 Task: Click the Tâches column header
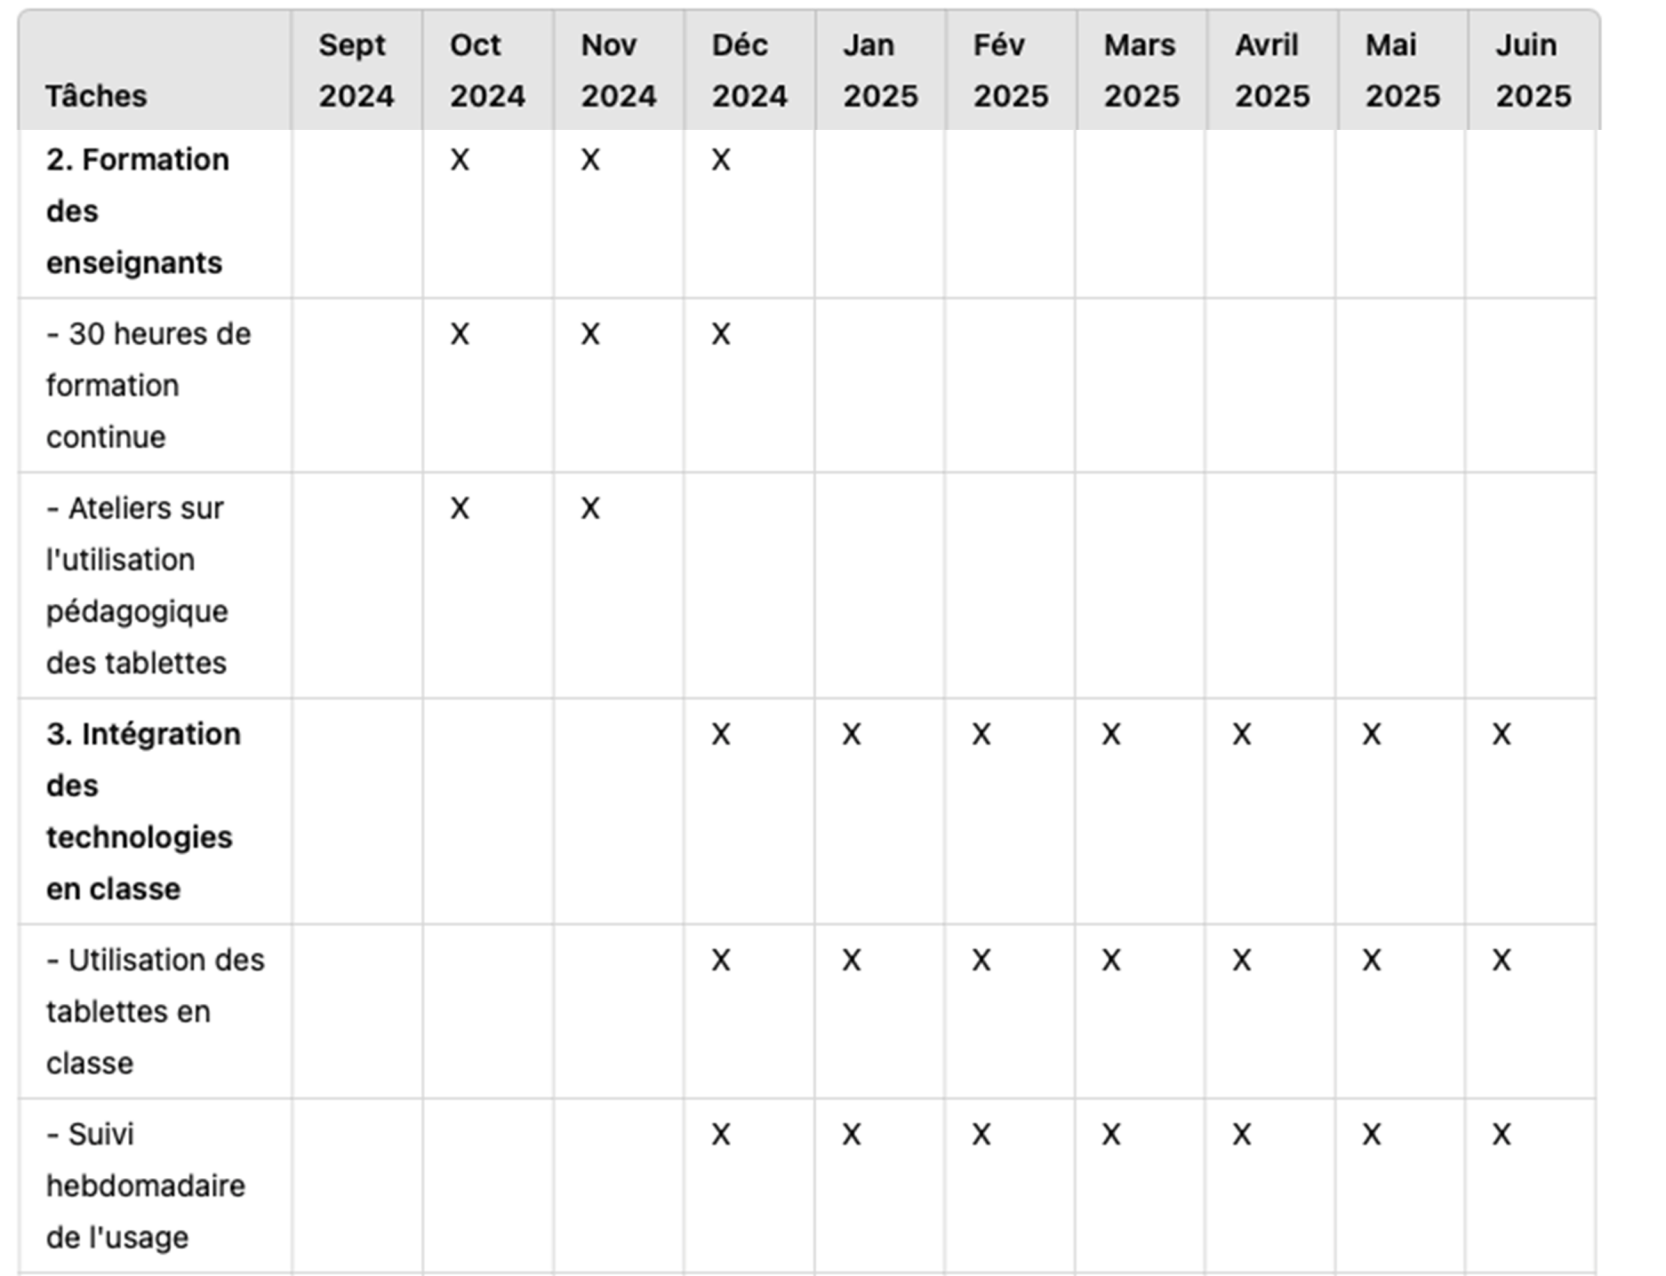pyautogui.click(x=155, y=70)
